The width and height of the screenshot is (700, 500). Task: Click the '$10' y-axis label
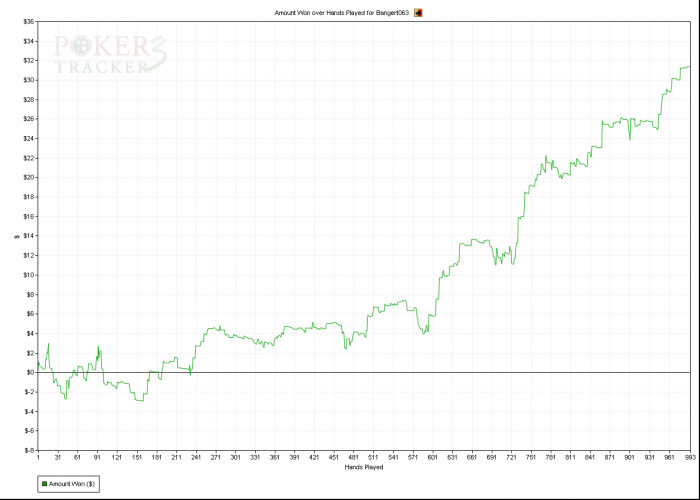pyautogui.click(x=30, y=275)
